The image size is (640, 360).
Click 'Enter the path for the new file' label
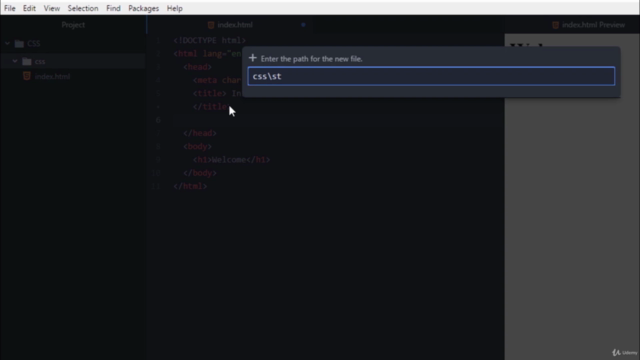311,59
